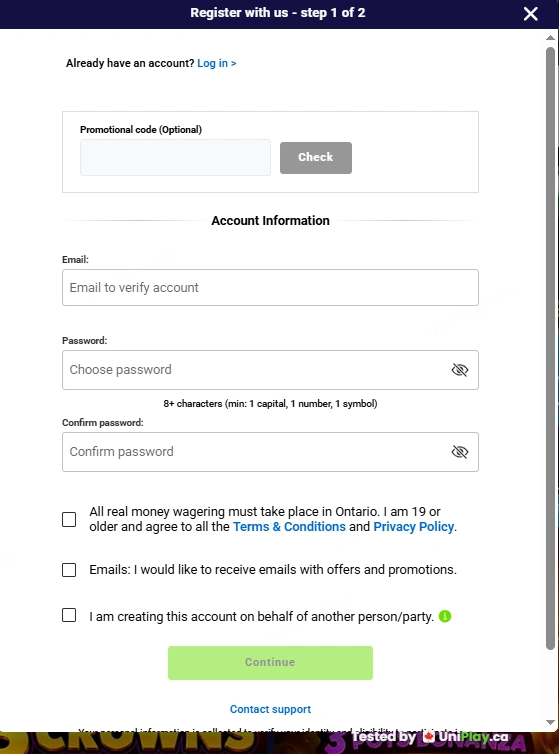This screenshot has height=754, width=559.
Task: Click the scrollbar up arrow
Action: tap(551, 38)
